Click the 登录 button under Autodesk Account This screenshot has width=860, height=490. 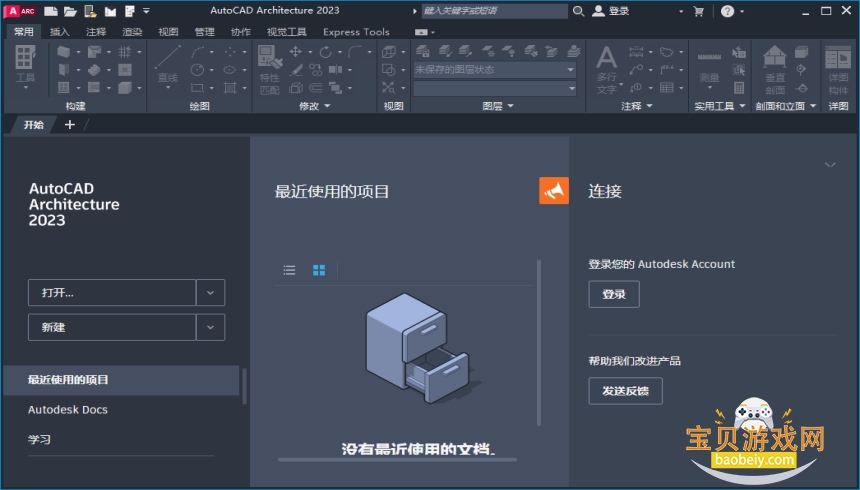click(x=614, y=294)
